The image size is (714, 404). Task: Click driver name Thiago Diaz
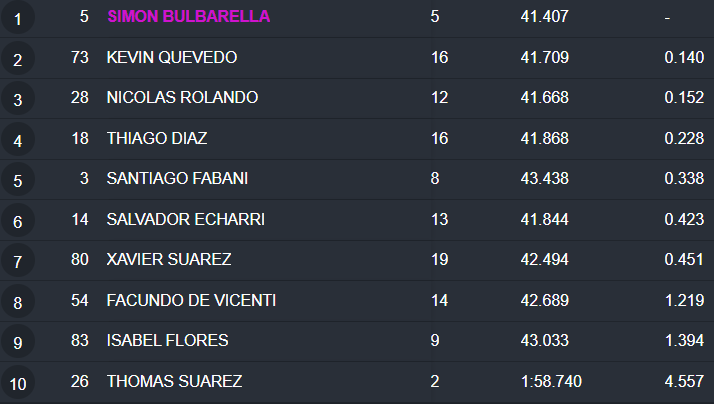pyautogui.click(x=157, y=138)
